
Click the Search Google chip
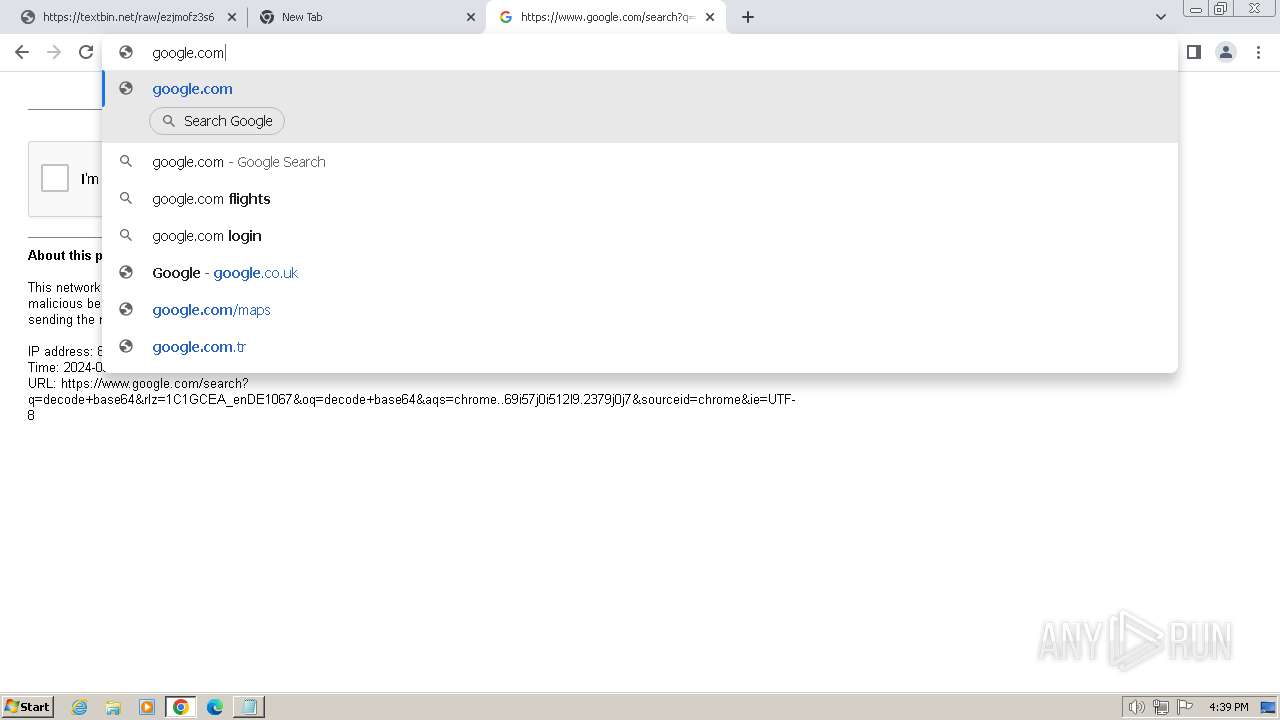(217, 121)
